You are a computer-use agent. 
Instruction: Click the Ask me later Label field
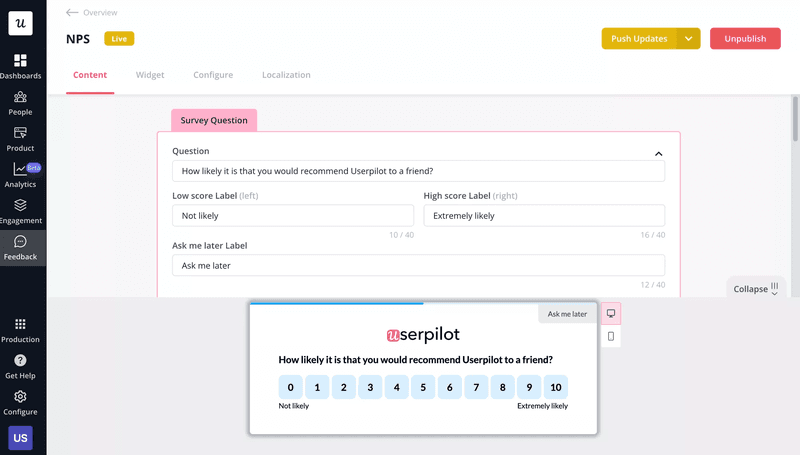pos(418,265)
